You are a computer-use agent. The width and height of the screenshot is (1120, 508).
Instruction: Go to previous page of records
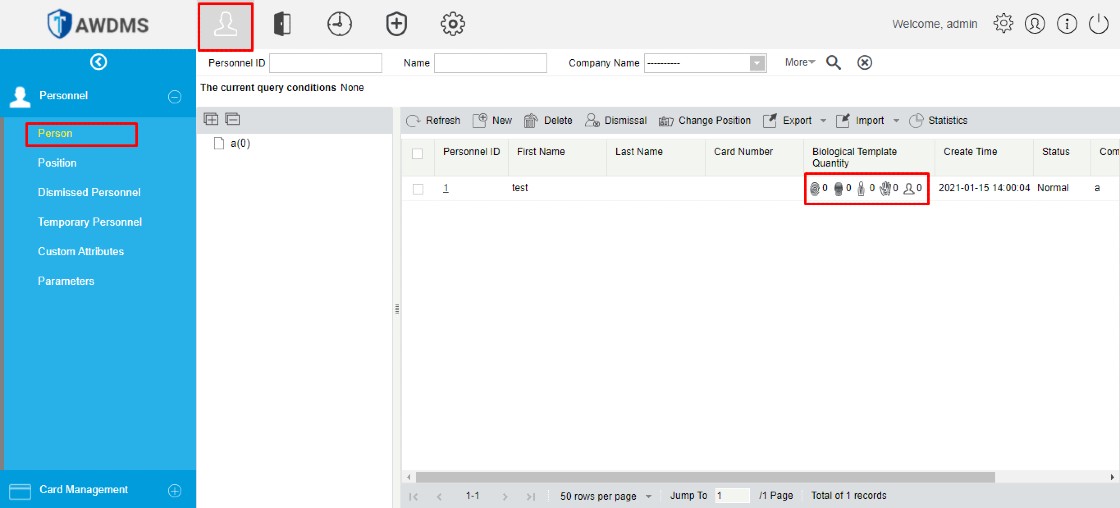pos(439,496)
